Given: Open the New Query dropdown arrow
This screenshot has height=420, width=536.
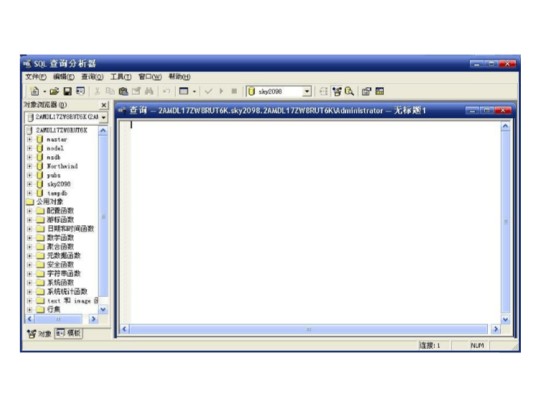Looking at the screenshot, I should [44, 92].
